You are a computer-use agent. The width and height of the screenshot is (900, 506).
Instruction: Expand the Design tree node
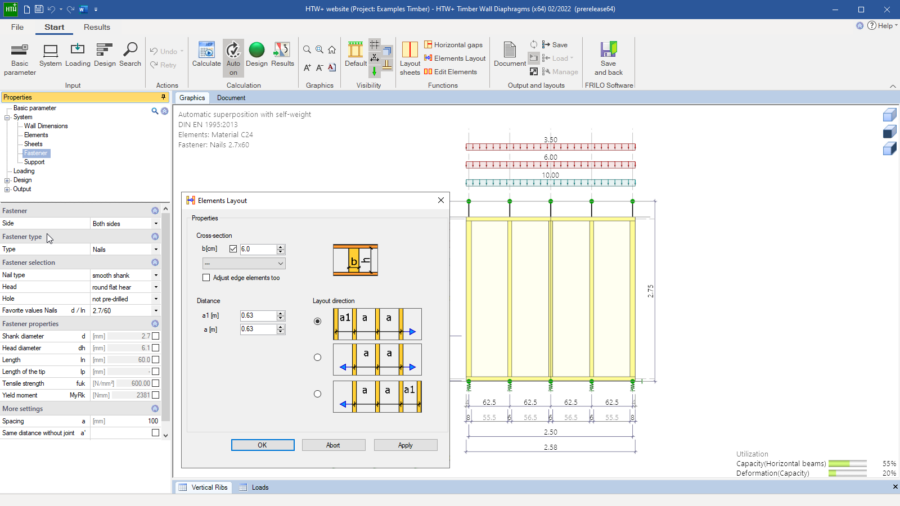pyautogui.click(x=7, y=180)
